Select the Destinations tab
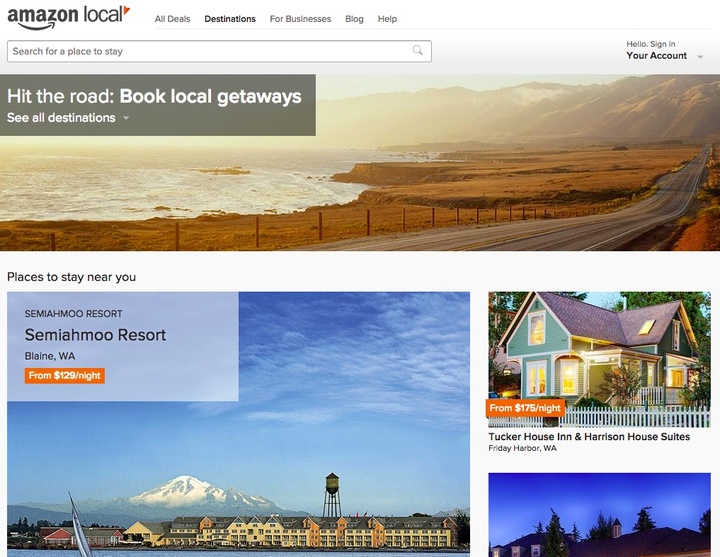 click(230, 19)
